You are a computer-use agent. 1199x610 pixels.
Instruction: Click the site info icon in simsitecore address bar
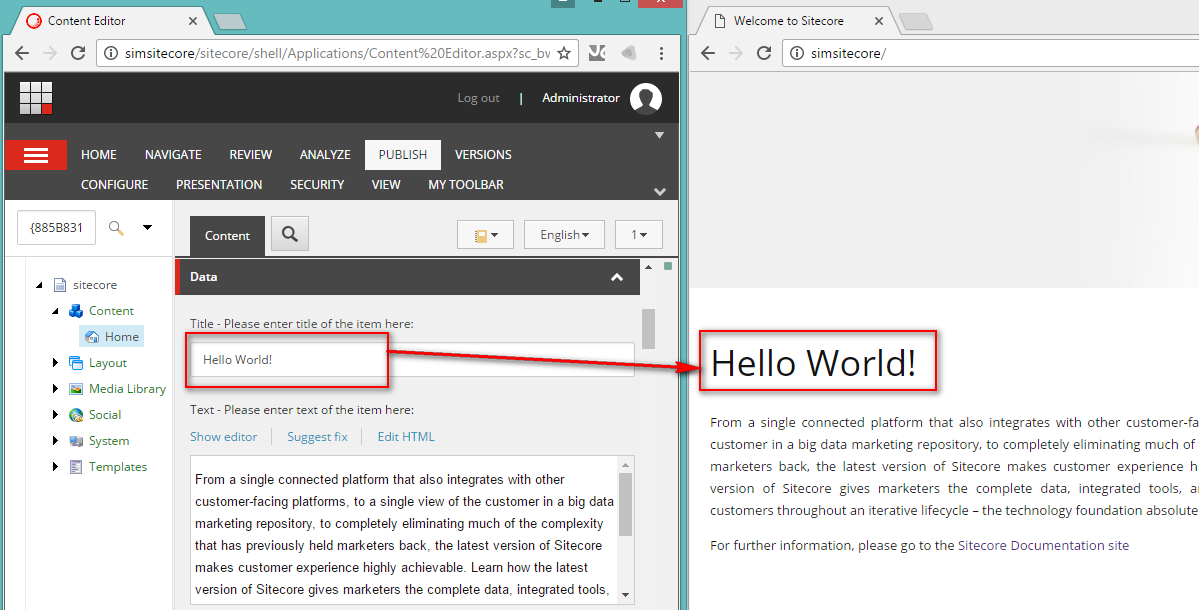797,54
